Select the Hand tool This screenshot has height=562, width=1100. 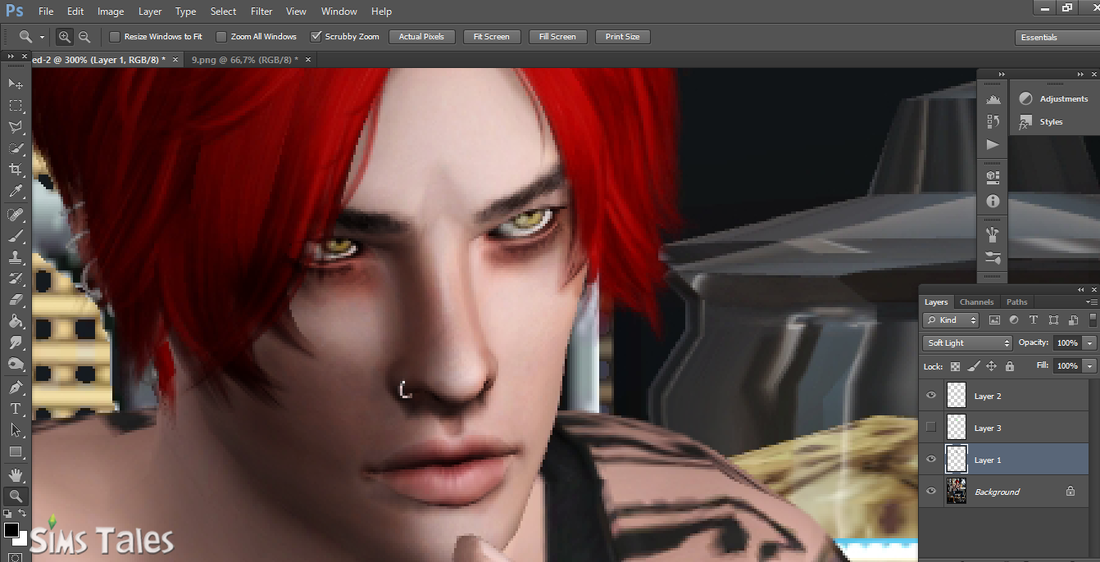[15, 475]
